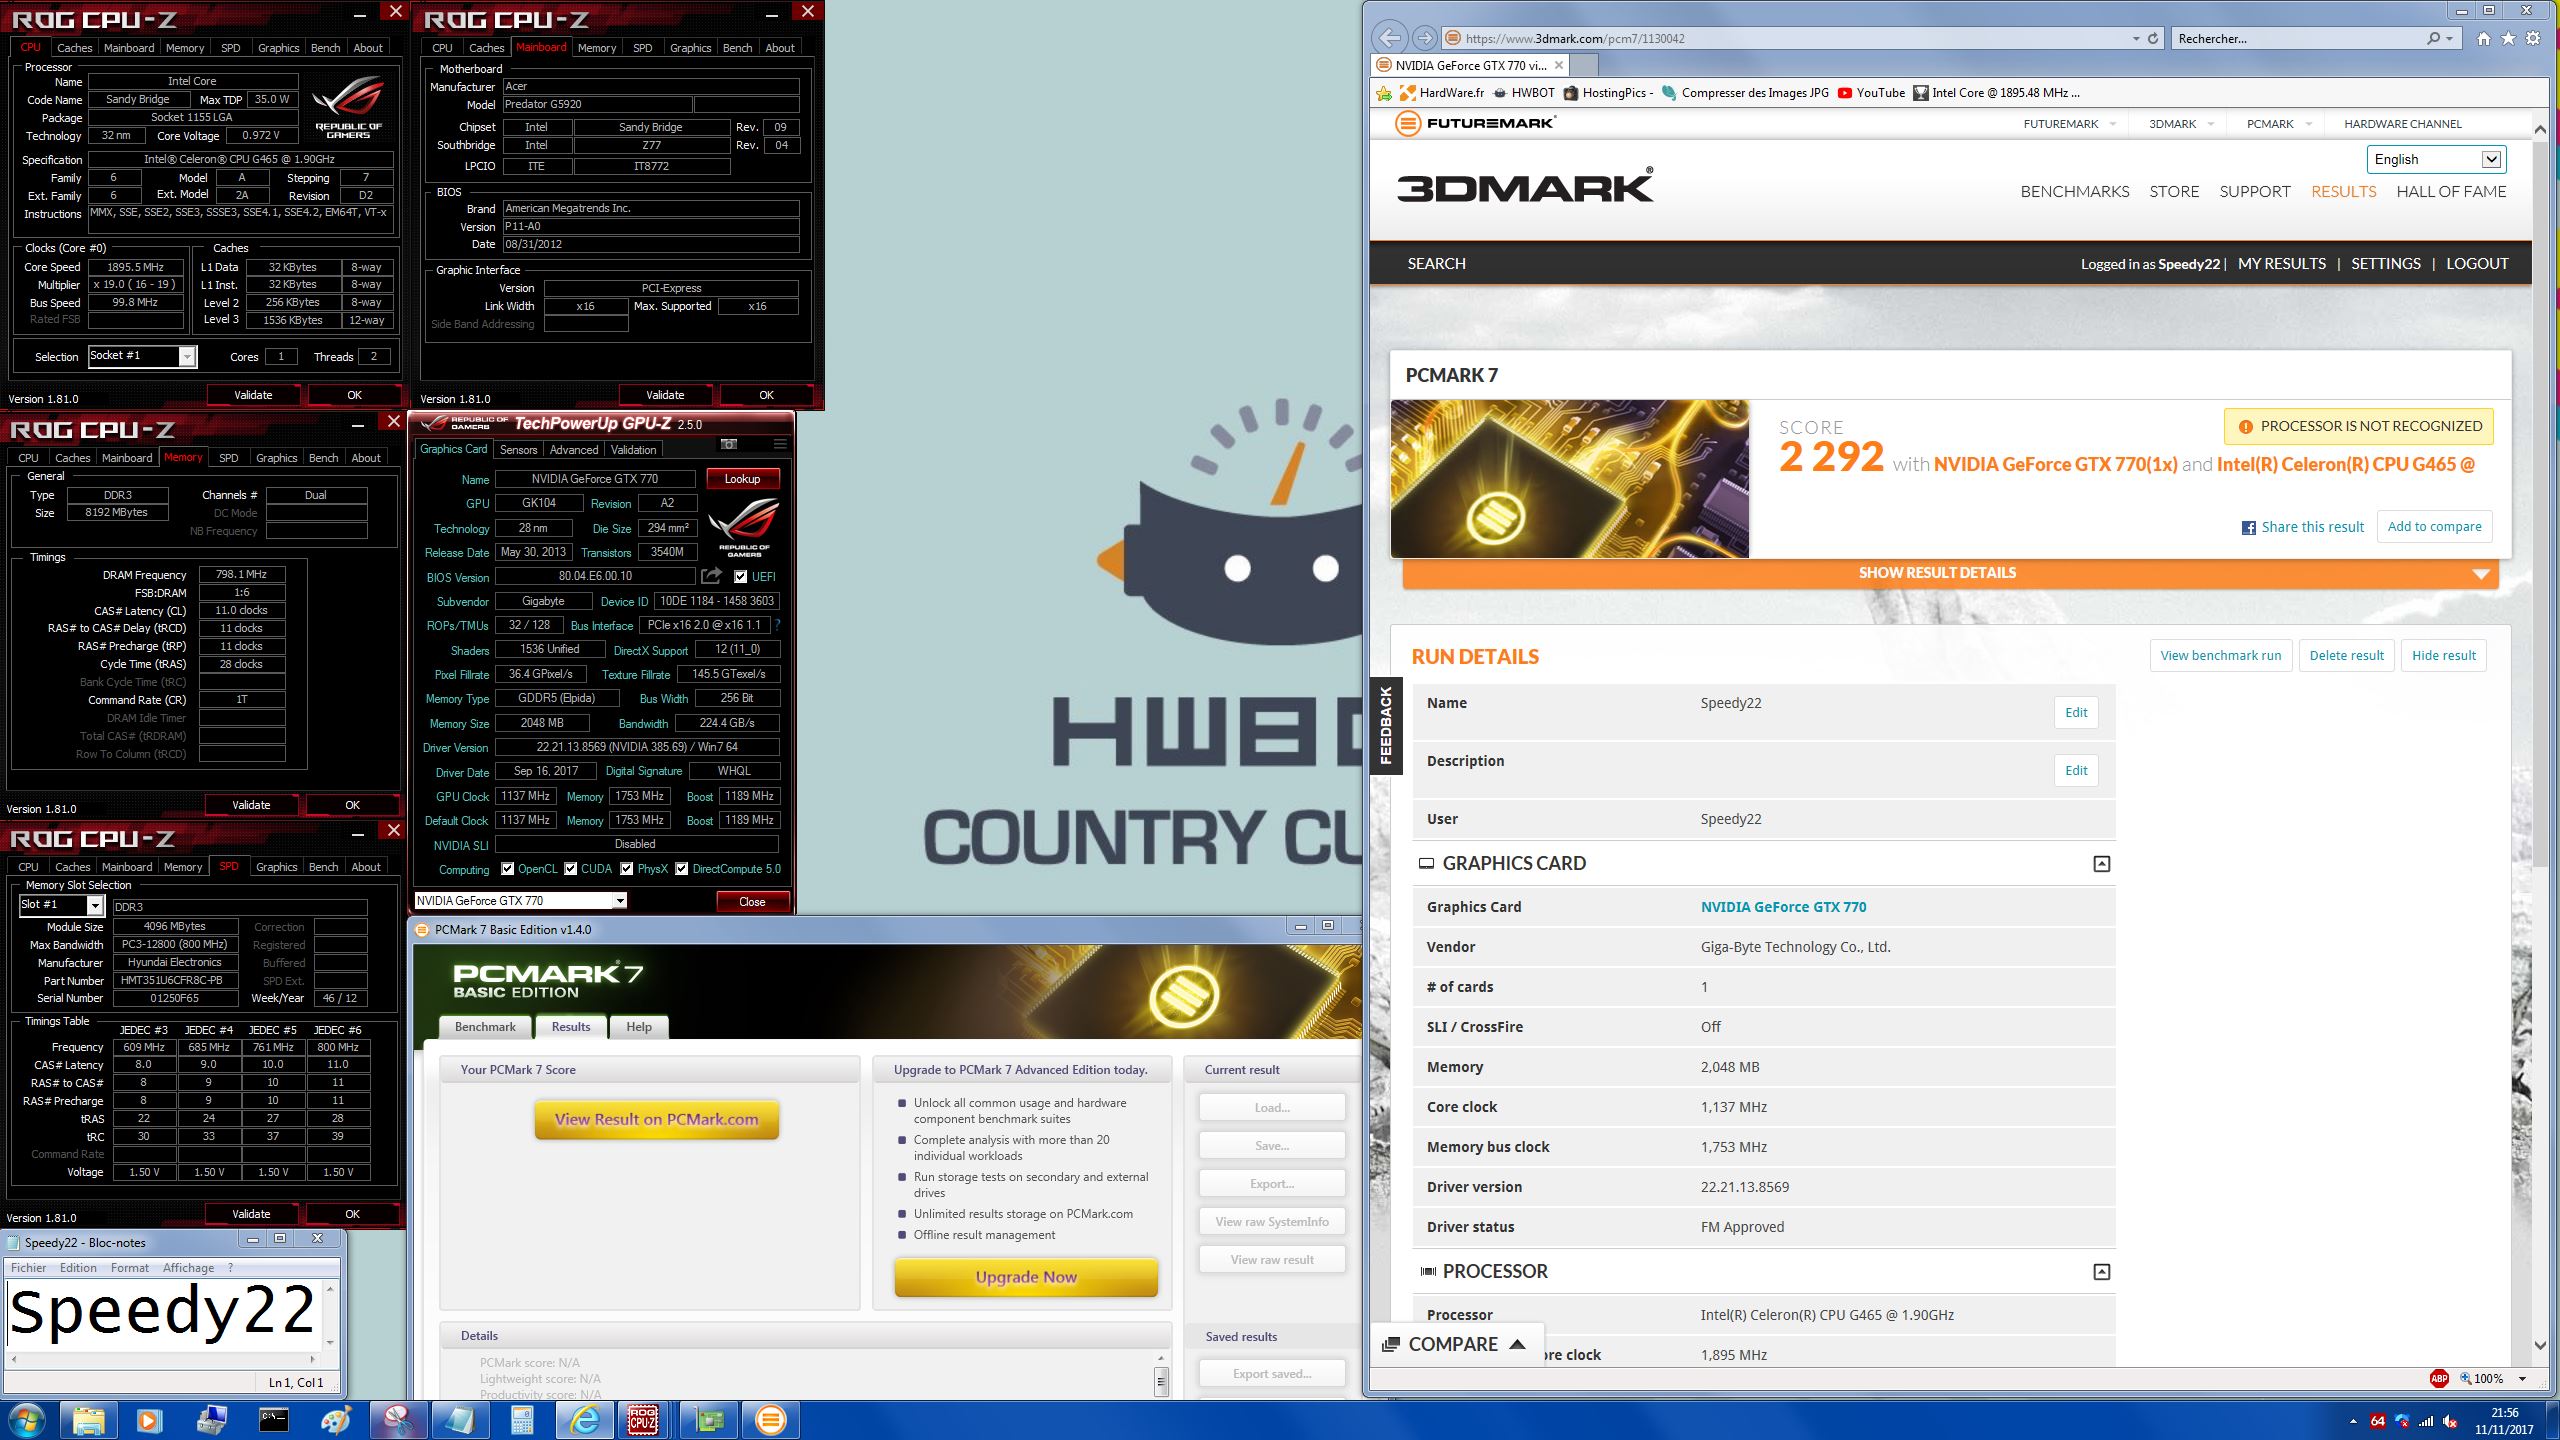The image size is (2560, 1440).
Task: Open the Benchmark tab in PCMark 7
Action: tap(485, 1027)
